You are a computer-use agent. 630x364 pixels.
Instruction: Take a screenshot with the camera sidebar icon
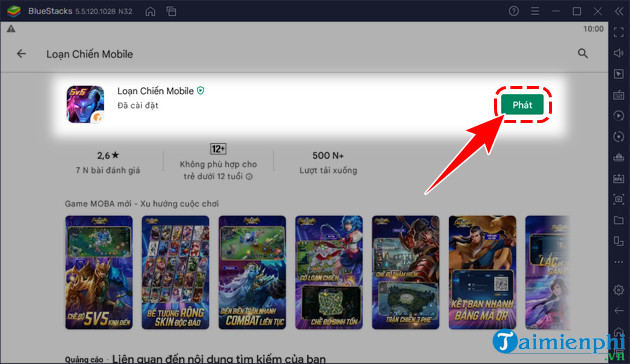618,199
